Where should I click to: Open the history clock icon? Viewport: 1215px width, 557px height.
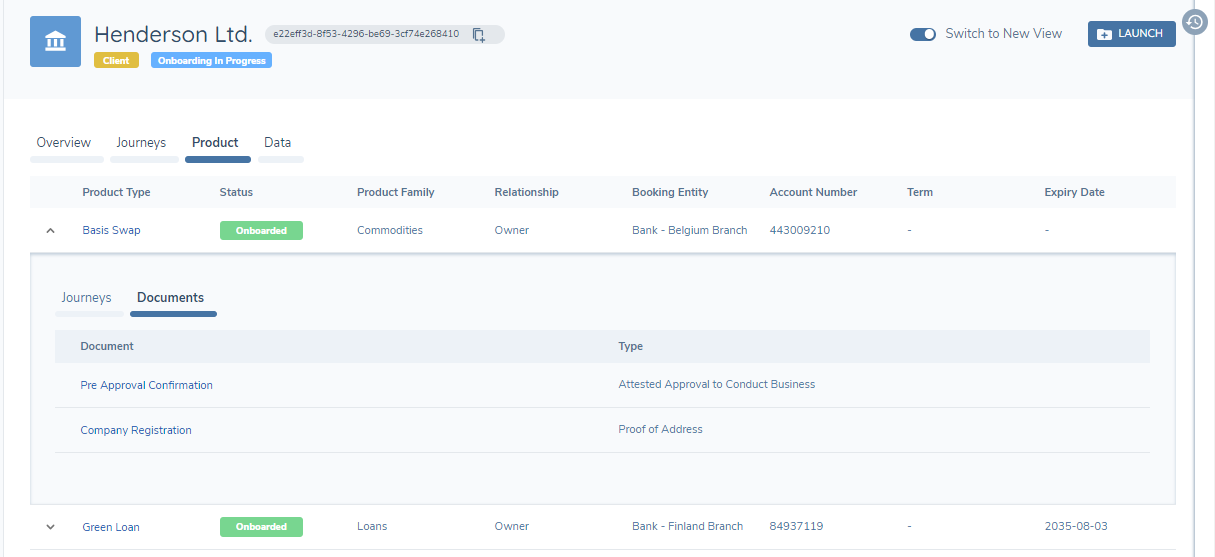click(1194, 22)
